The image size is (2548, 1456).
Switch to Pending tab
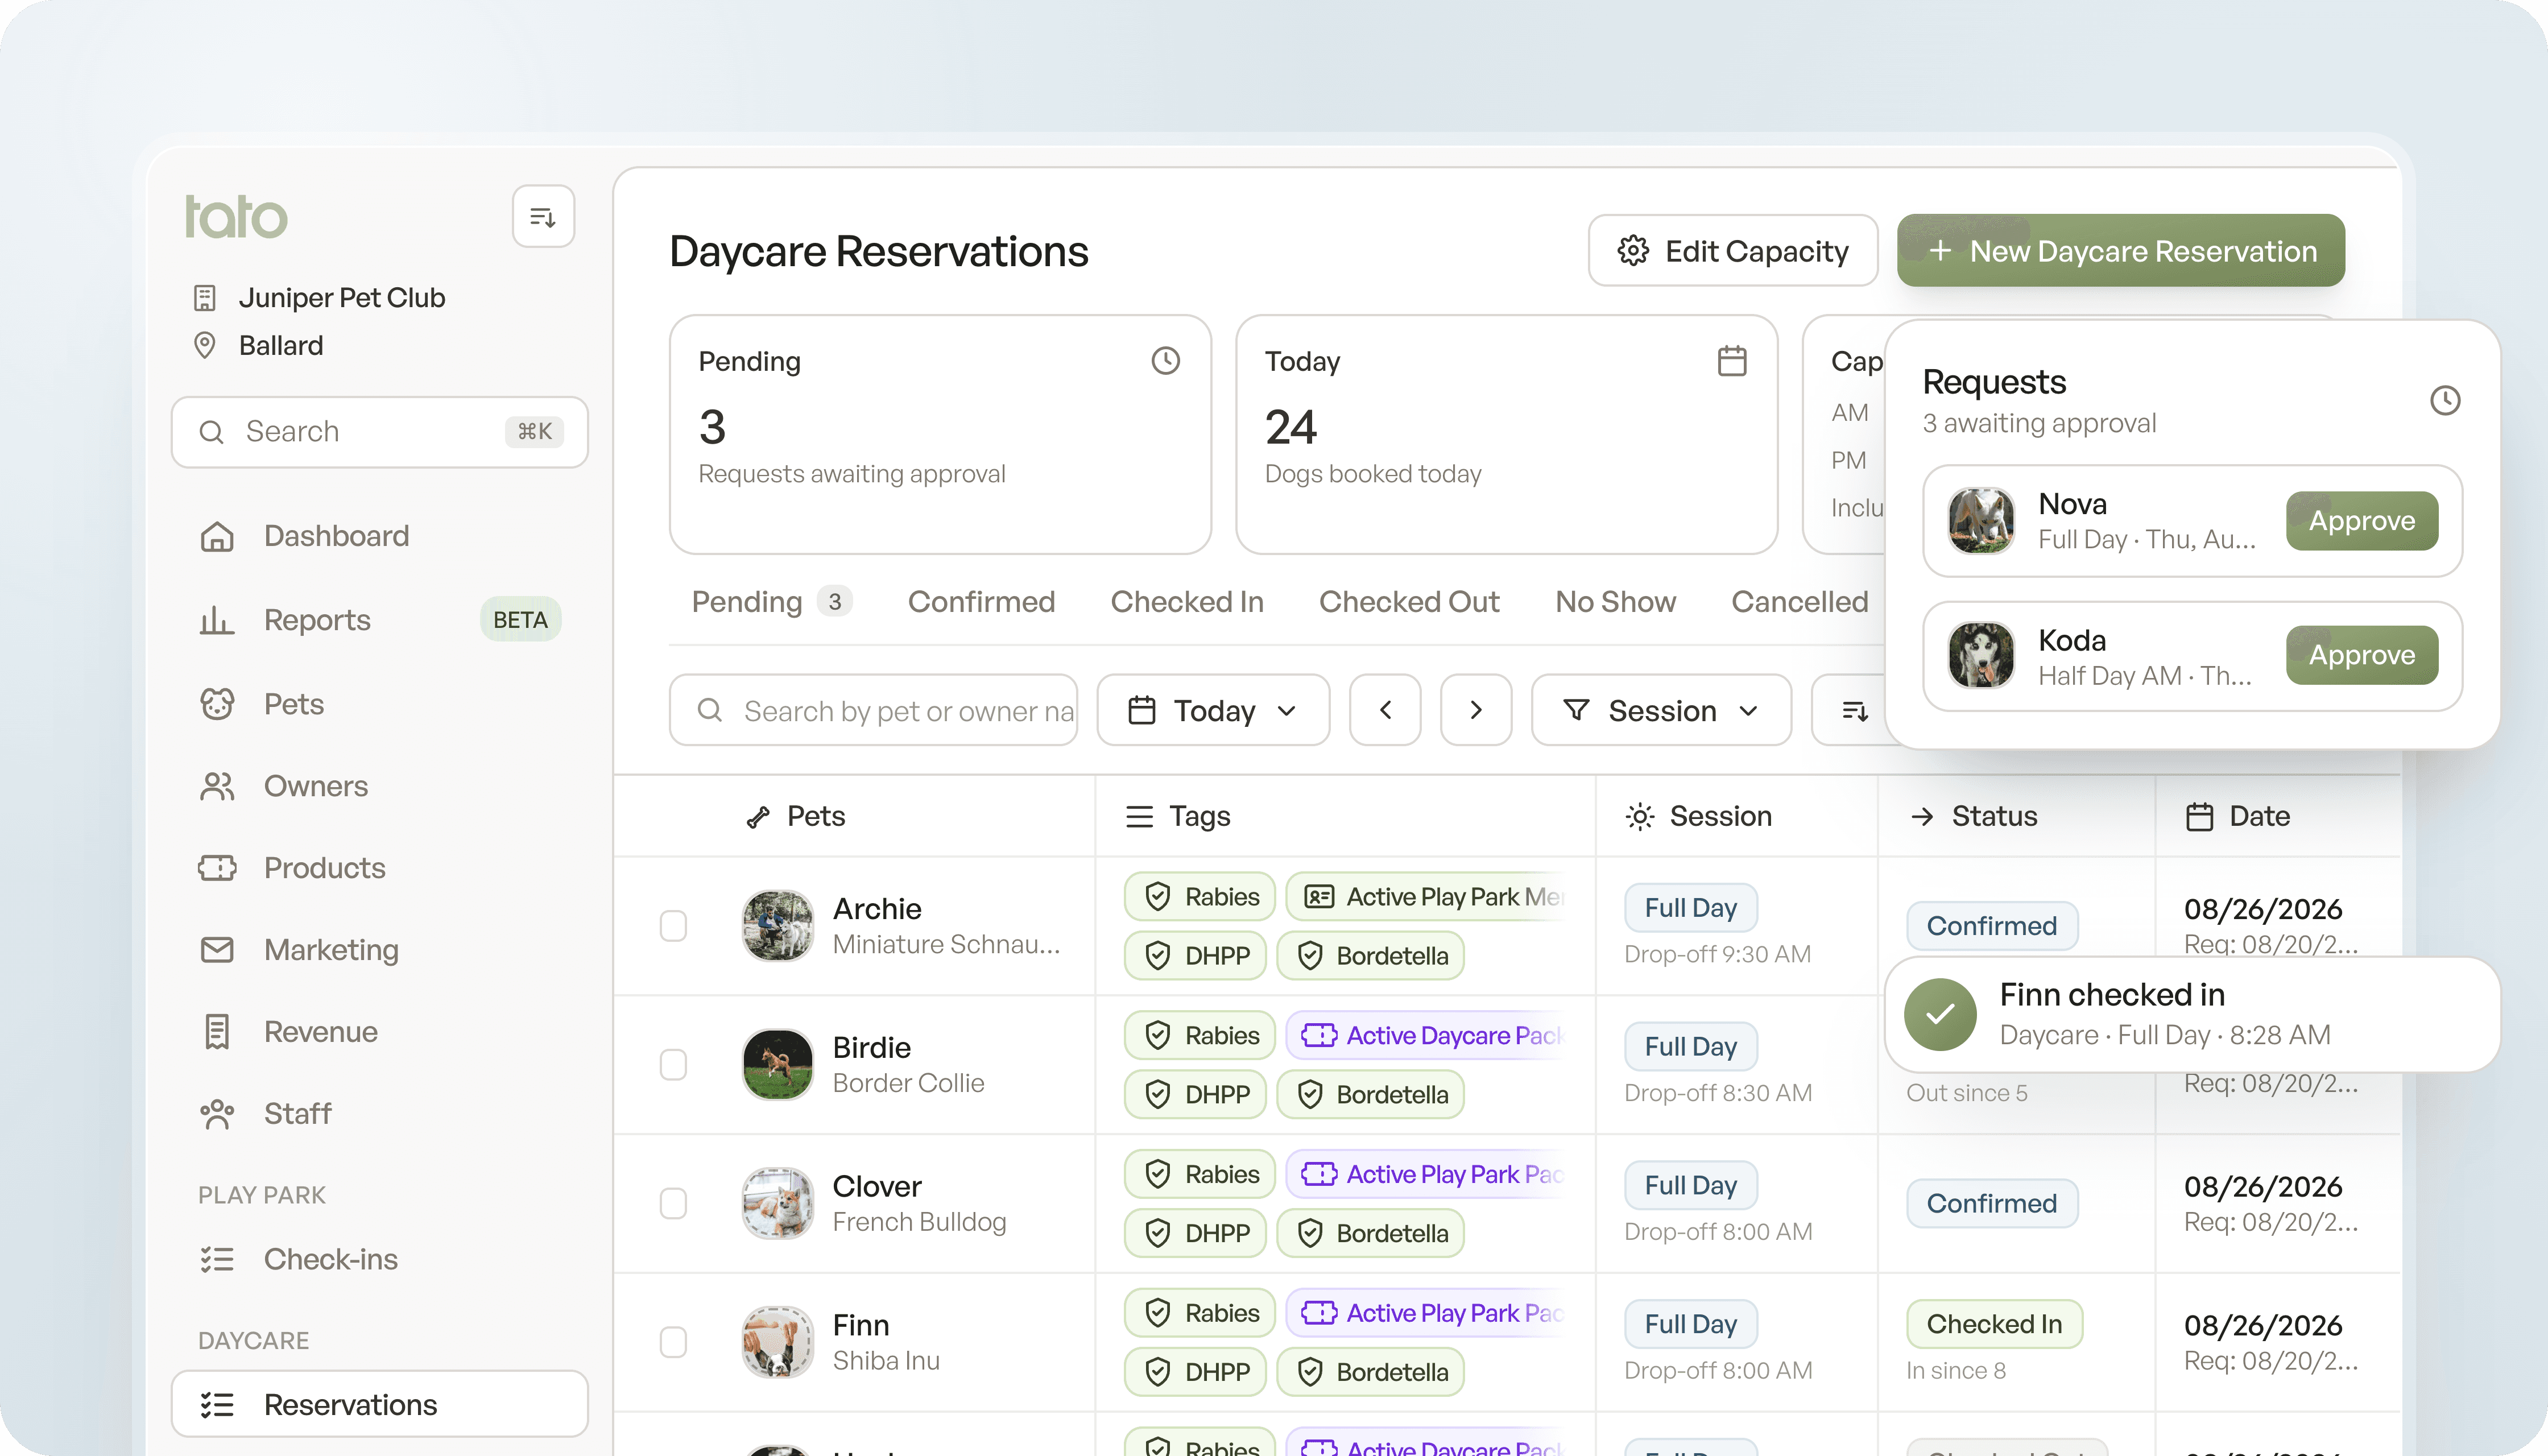[771, 602]
